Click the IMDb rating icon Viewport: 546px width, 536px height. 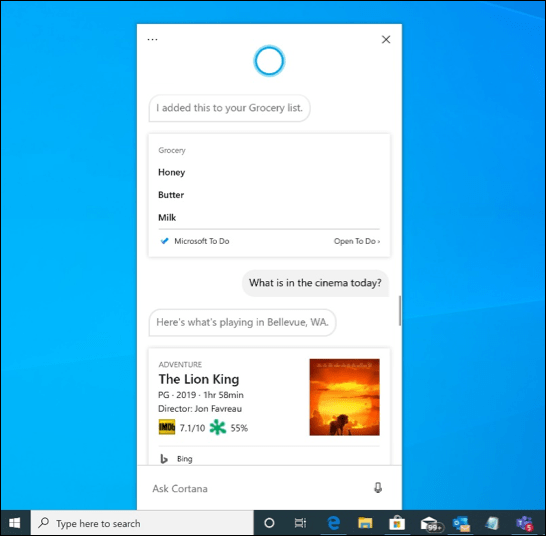point(167,427)
